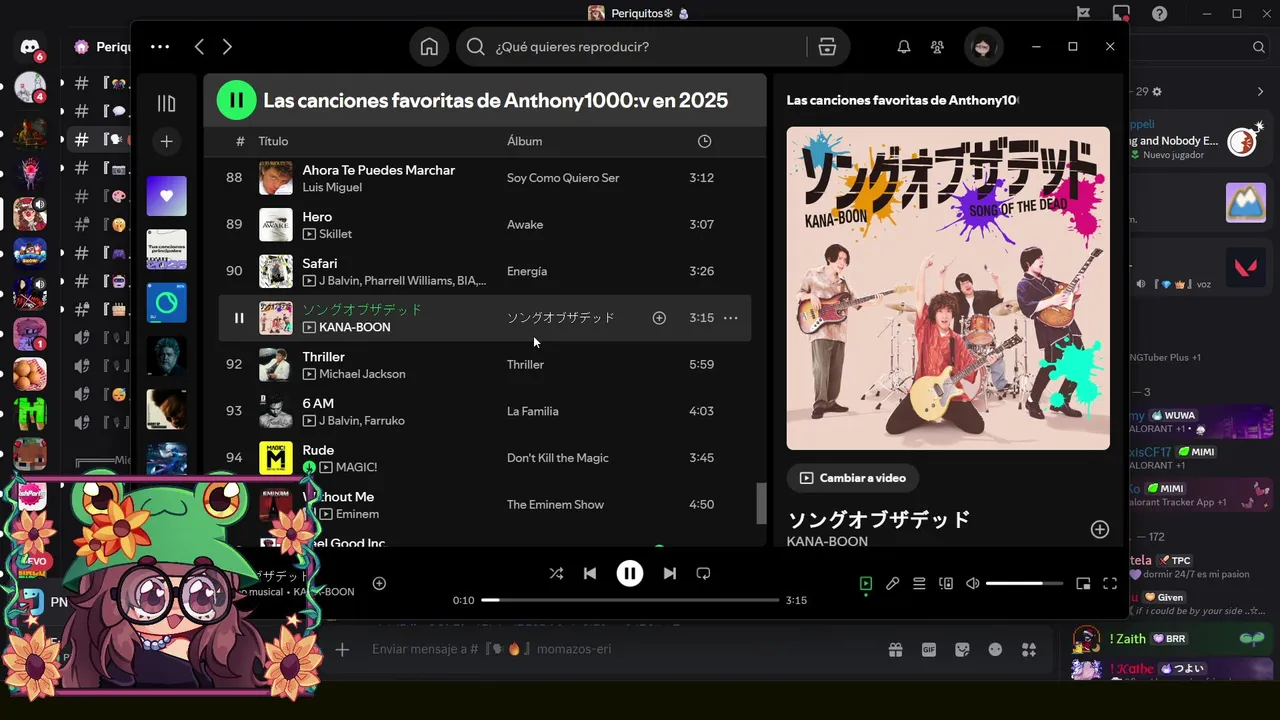The width and height of the screenshot is (1280, 720).
Task: Open the Browse icon beside search bar
Action: point(827,47)
